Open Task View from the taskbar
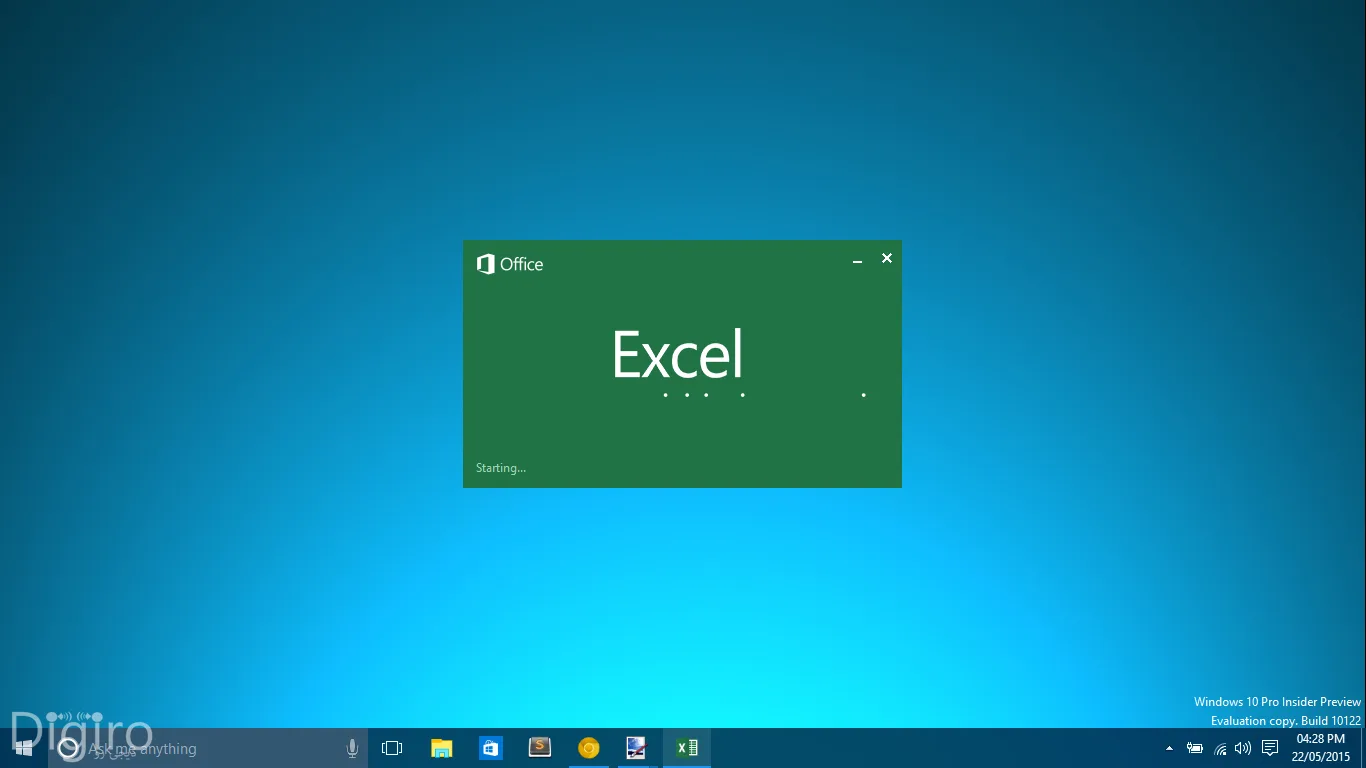This screenshot has width=1366, height=768. pos(392,748)
